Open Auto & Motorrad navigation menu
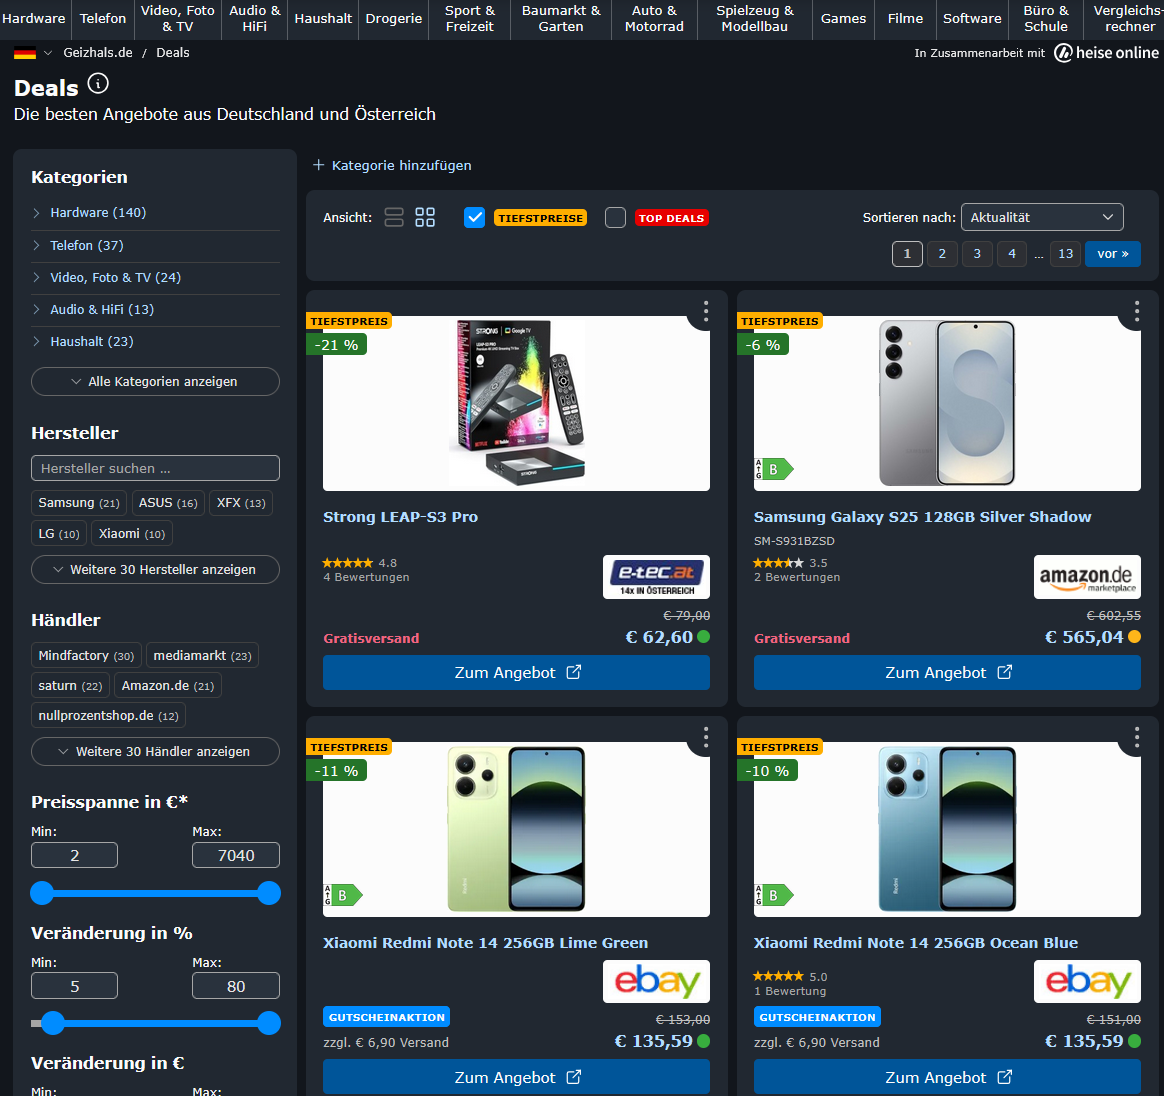The width and height of the screenshot is (1164, 1096). click(x=654, y=19)
